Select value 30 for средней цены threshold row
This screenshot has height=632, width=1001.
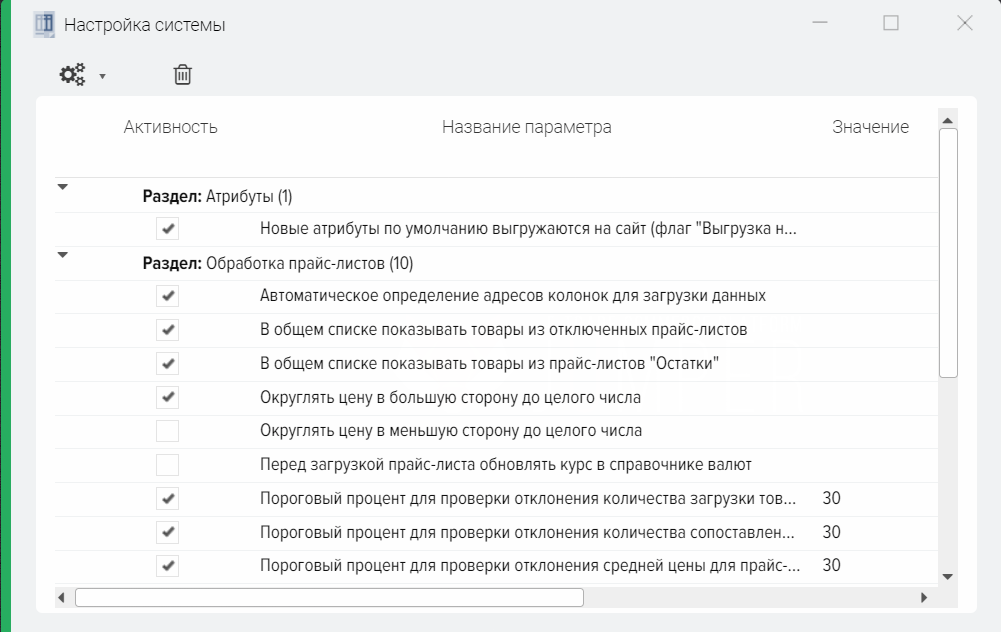click(x=831, y=566)
